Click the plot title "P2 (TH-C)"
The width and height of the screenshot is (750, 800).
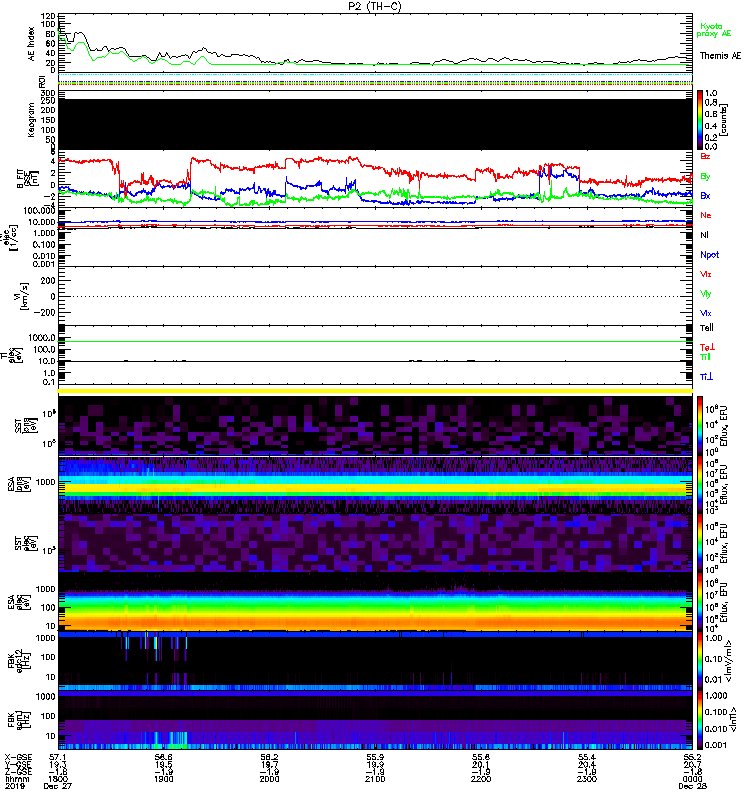coord(374,6)
